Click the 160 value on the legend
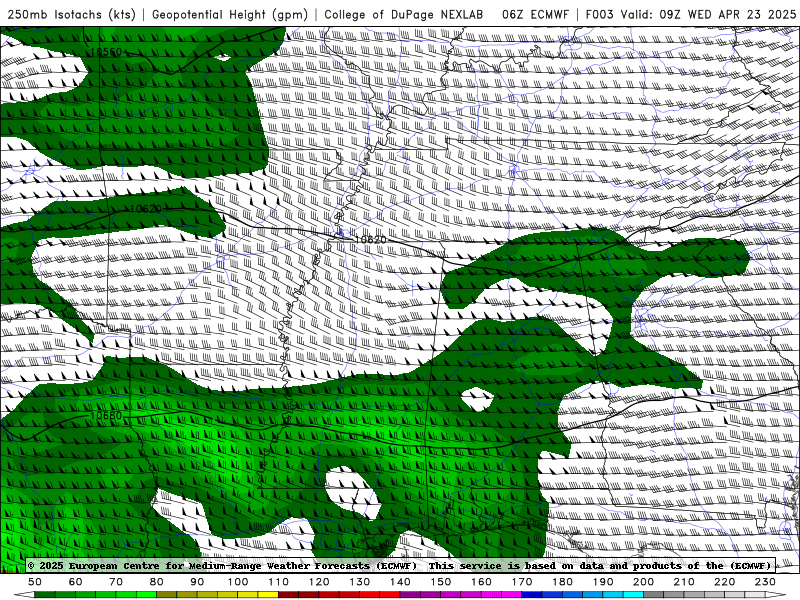Screen dimensions: 800x600 481,582
